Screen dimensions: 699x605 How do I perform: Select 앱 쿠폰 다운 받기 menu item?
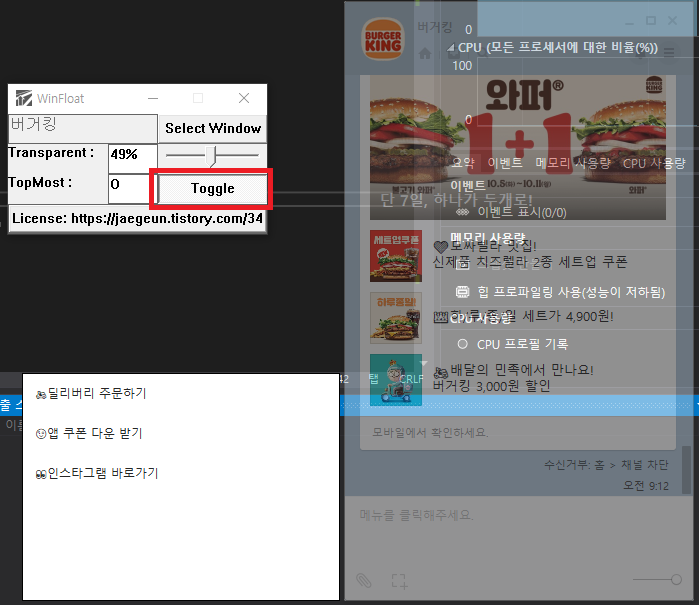89,433
